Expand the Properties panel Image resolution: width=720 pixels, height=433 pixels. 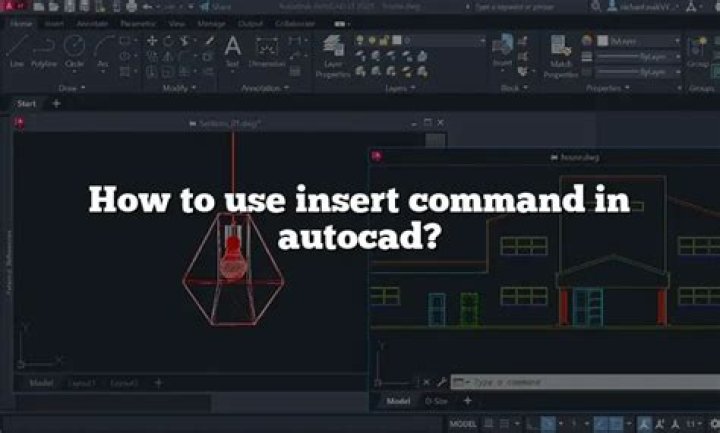tap(607, 88)
